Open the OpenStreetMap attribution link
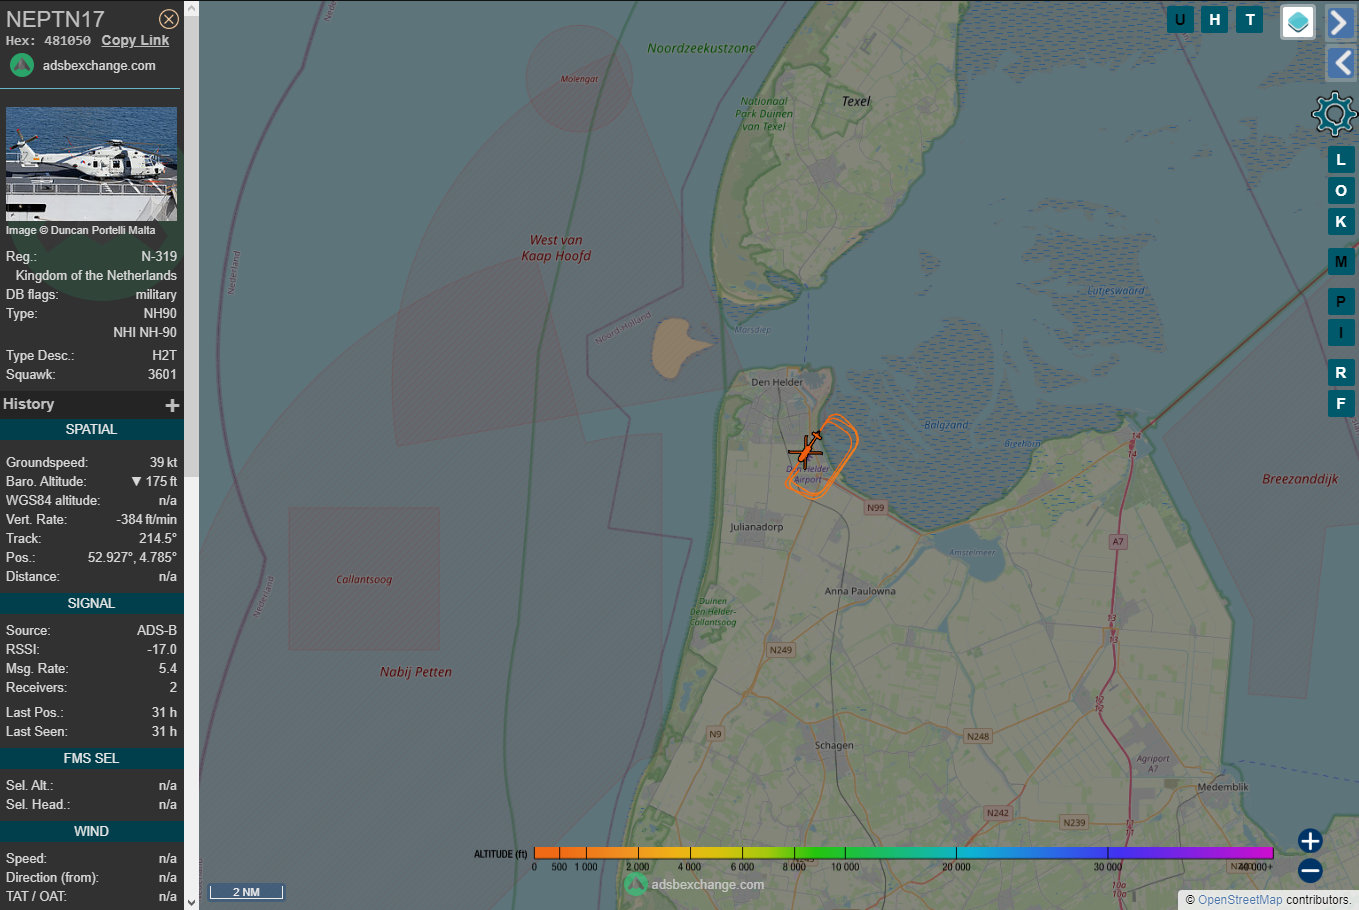 pos(1240,900)
